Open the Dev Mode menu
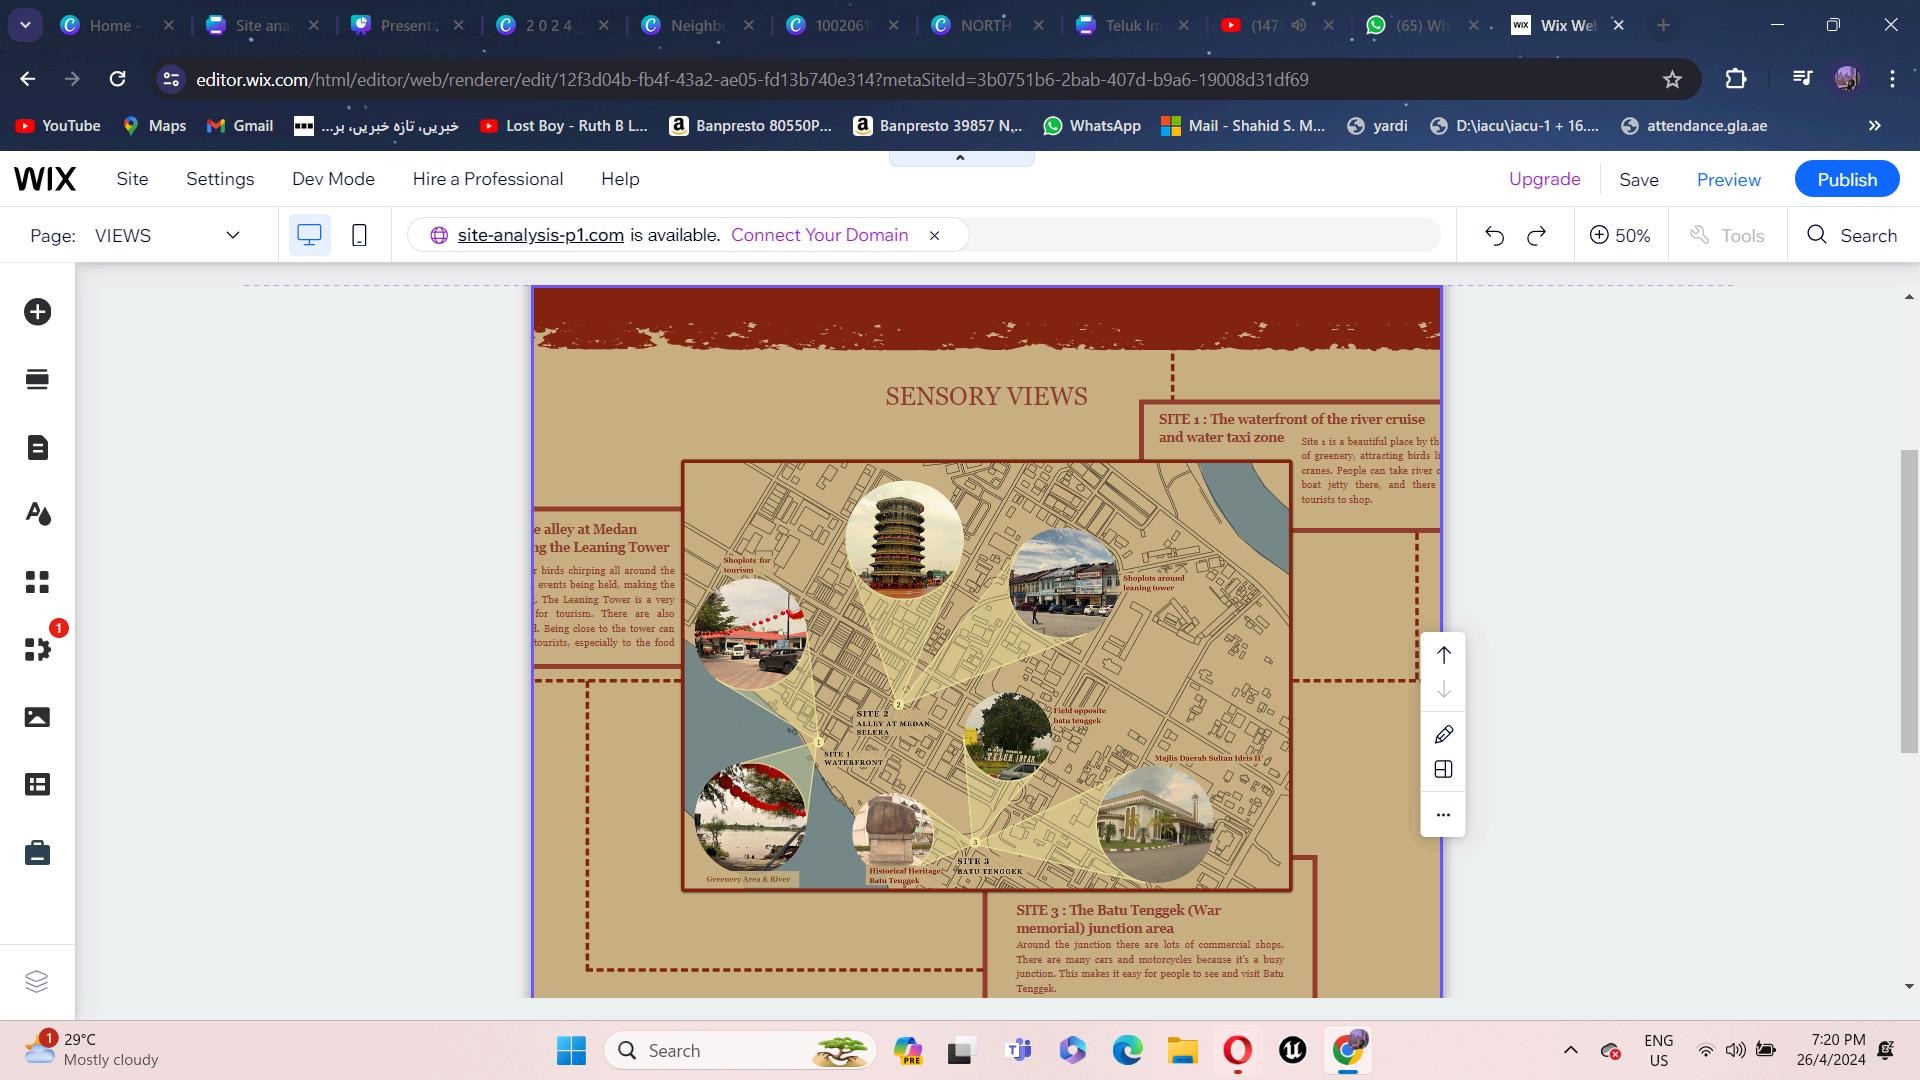This screenshot has height=1080, width=1920. point(333,179)
